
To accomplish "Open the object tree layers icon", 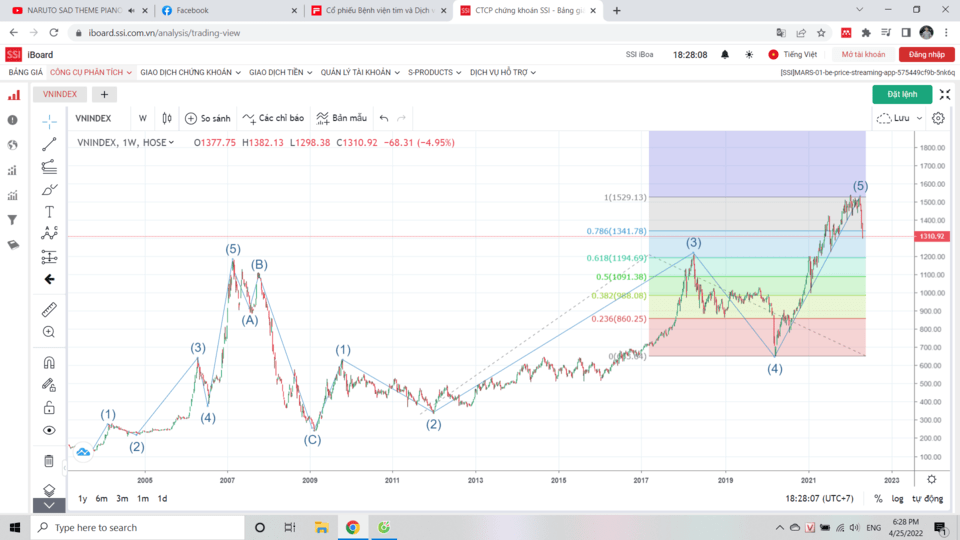I will 49,490.
